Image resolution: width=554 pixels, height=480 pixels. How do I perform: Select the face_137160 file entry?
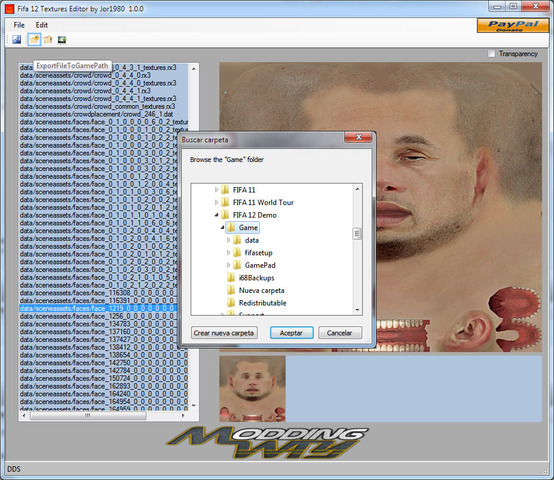coord(98,332)
